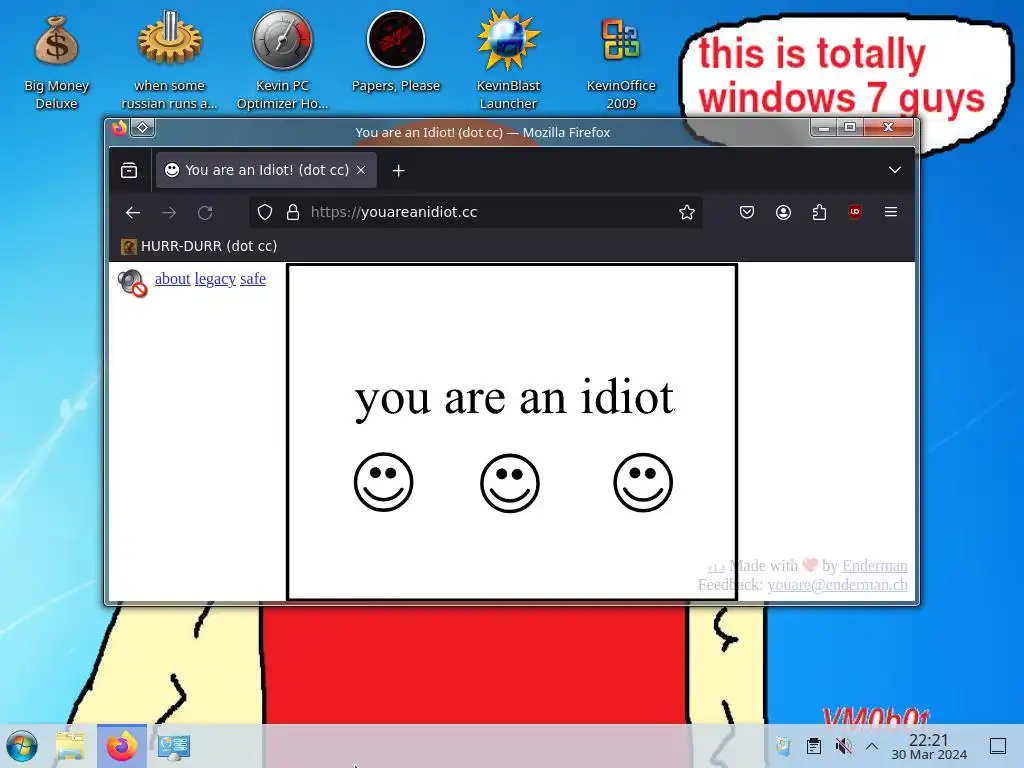The image size is (1024, 768).
Task: Click the Save to Pocket icon
Action: [746, 212]
